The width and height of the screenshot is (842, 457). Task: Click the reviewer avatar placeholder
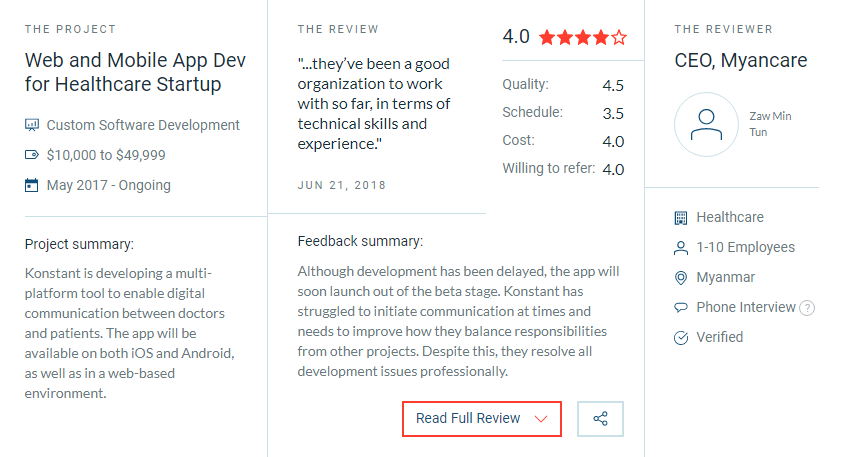coord(706,125)
